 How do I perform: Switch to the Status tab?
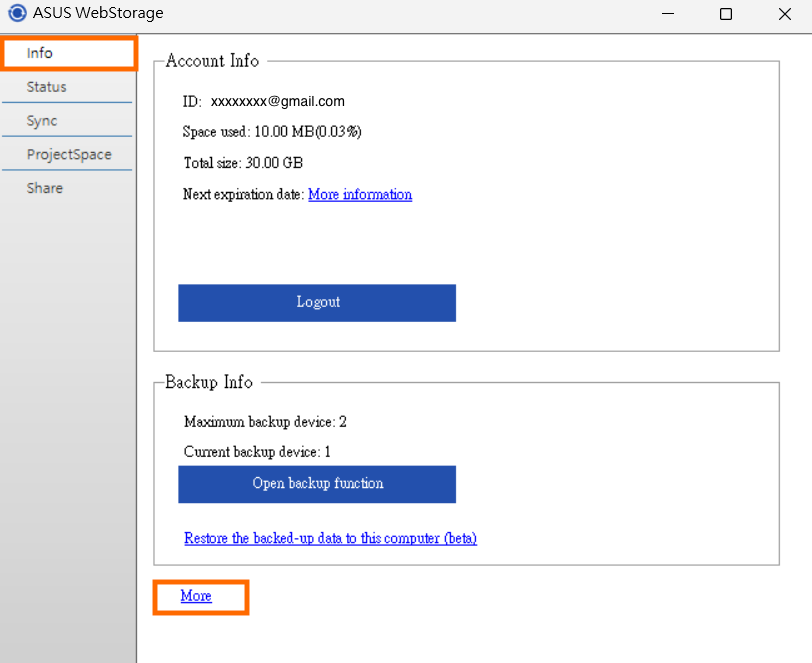point(67,87)
